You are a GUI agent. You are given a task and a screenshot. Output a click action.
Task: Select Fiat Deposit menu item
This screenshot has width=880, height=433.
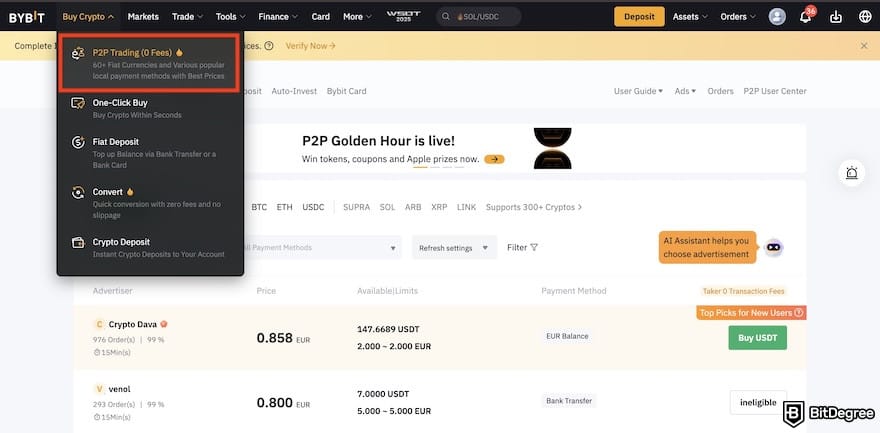pos(150,153)
